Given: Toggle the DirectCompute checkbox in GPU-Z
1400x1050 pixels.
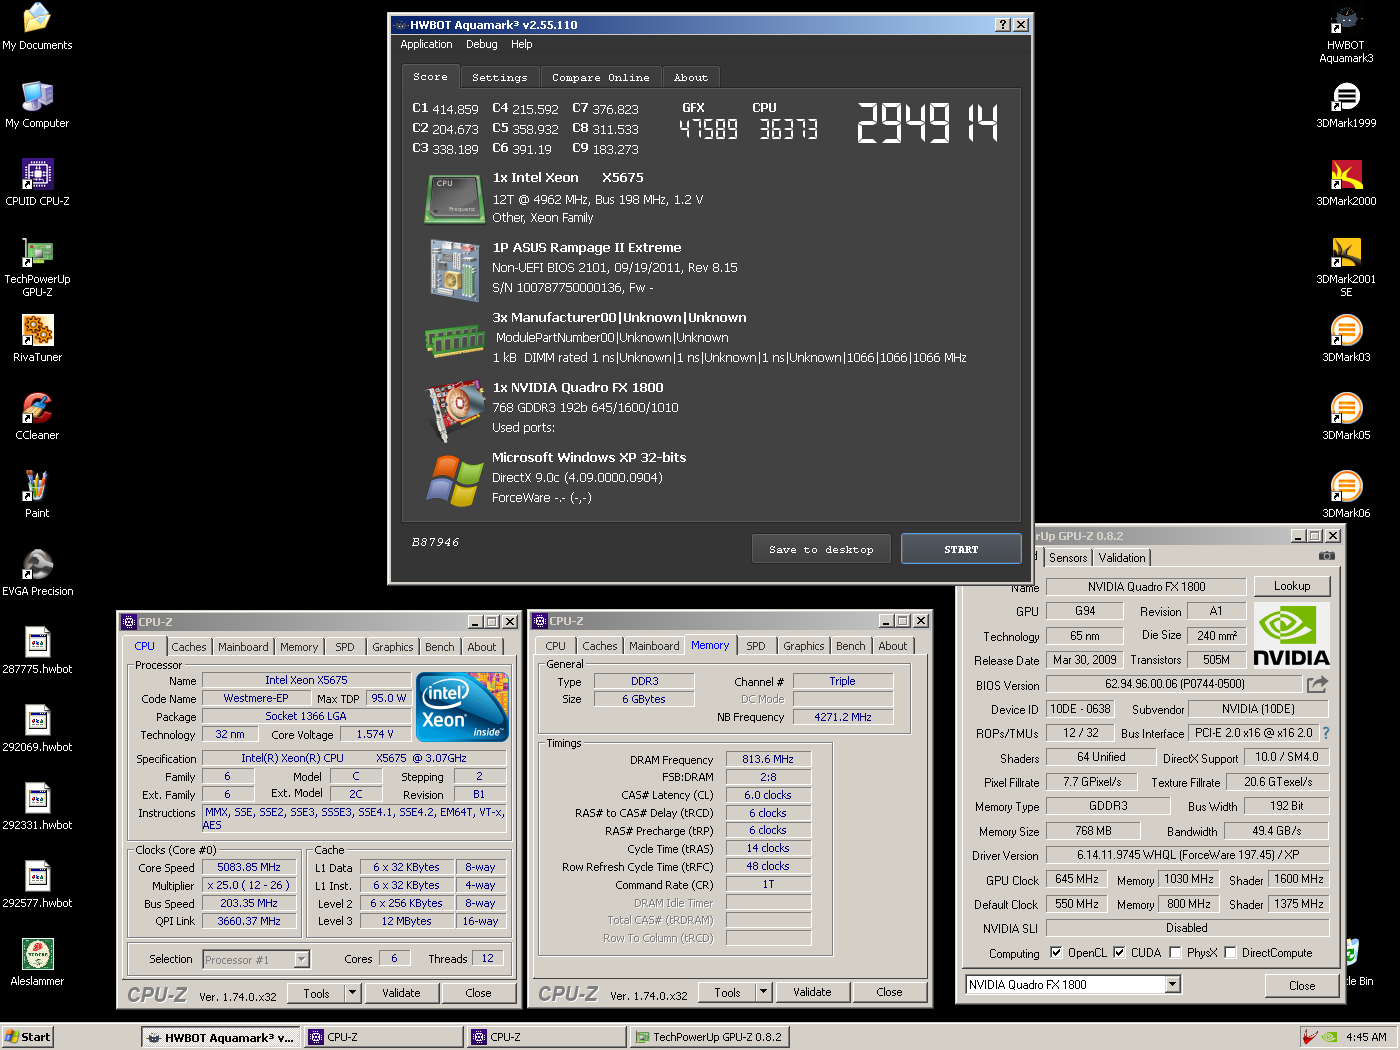Looking at the screenshot, I should coord(1230,953).
